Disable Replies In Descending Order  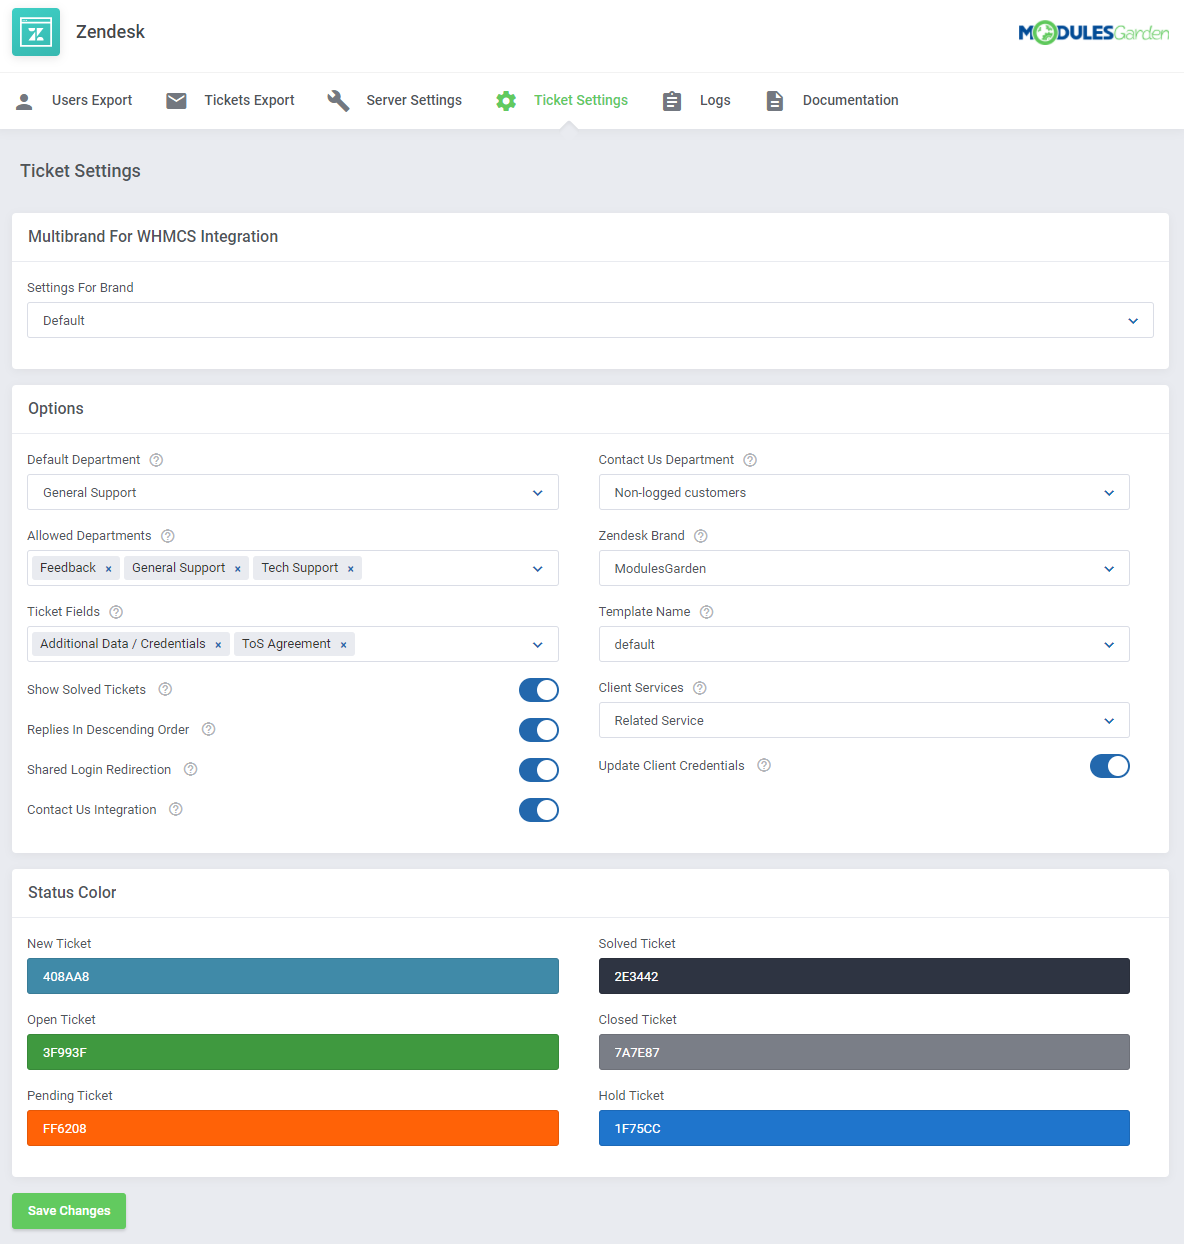coord(539,730)
